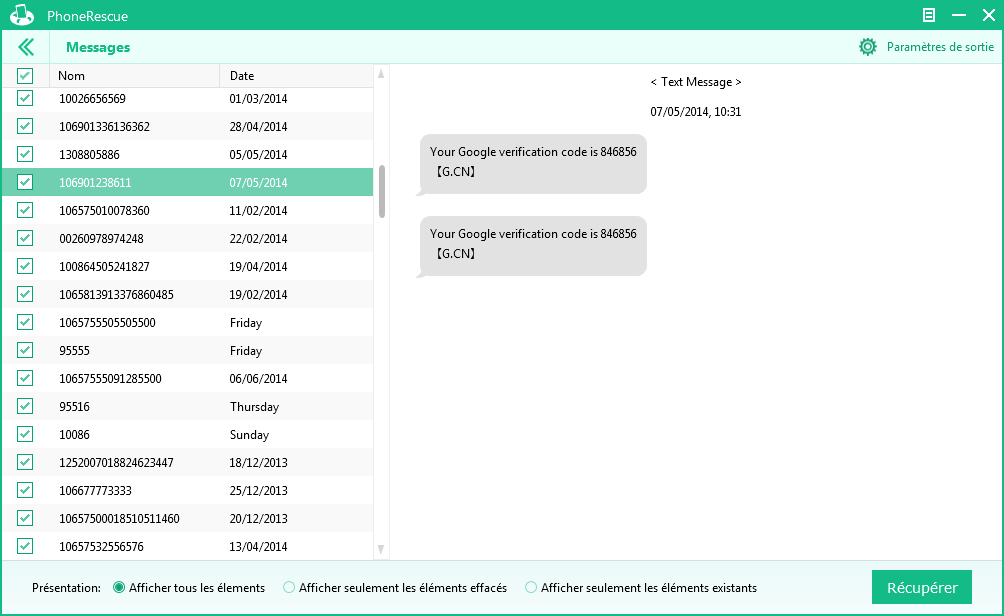Screen dimensions: 1004x616
Task: Uncheck the 95516 checkbox
Action: pyautogui.click(x=25, y=407)
